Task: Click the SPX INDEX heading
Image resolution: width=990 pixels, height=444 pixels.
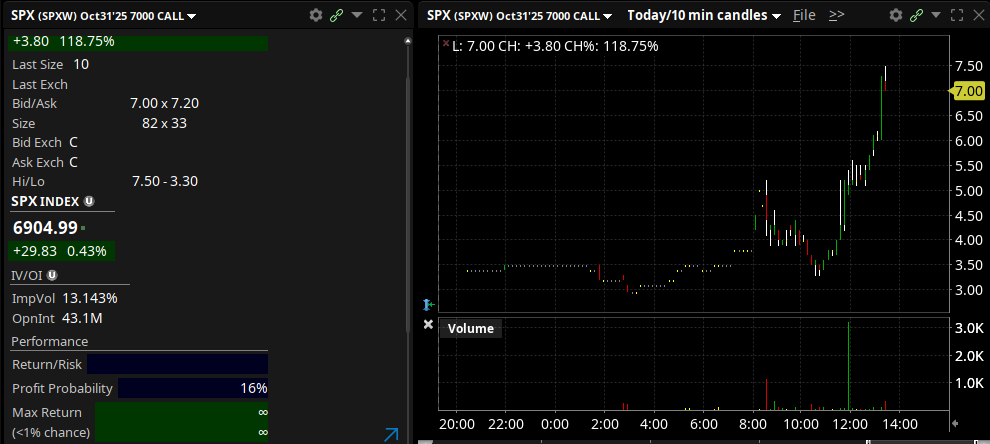Action: coord(45,201)
